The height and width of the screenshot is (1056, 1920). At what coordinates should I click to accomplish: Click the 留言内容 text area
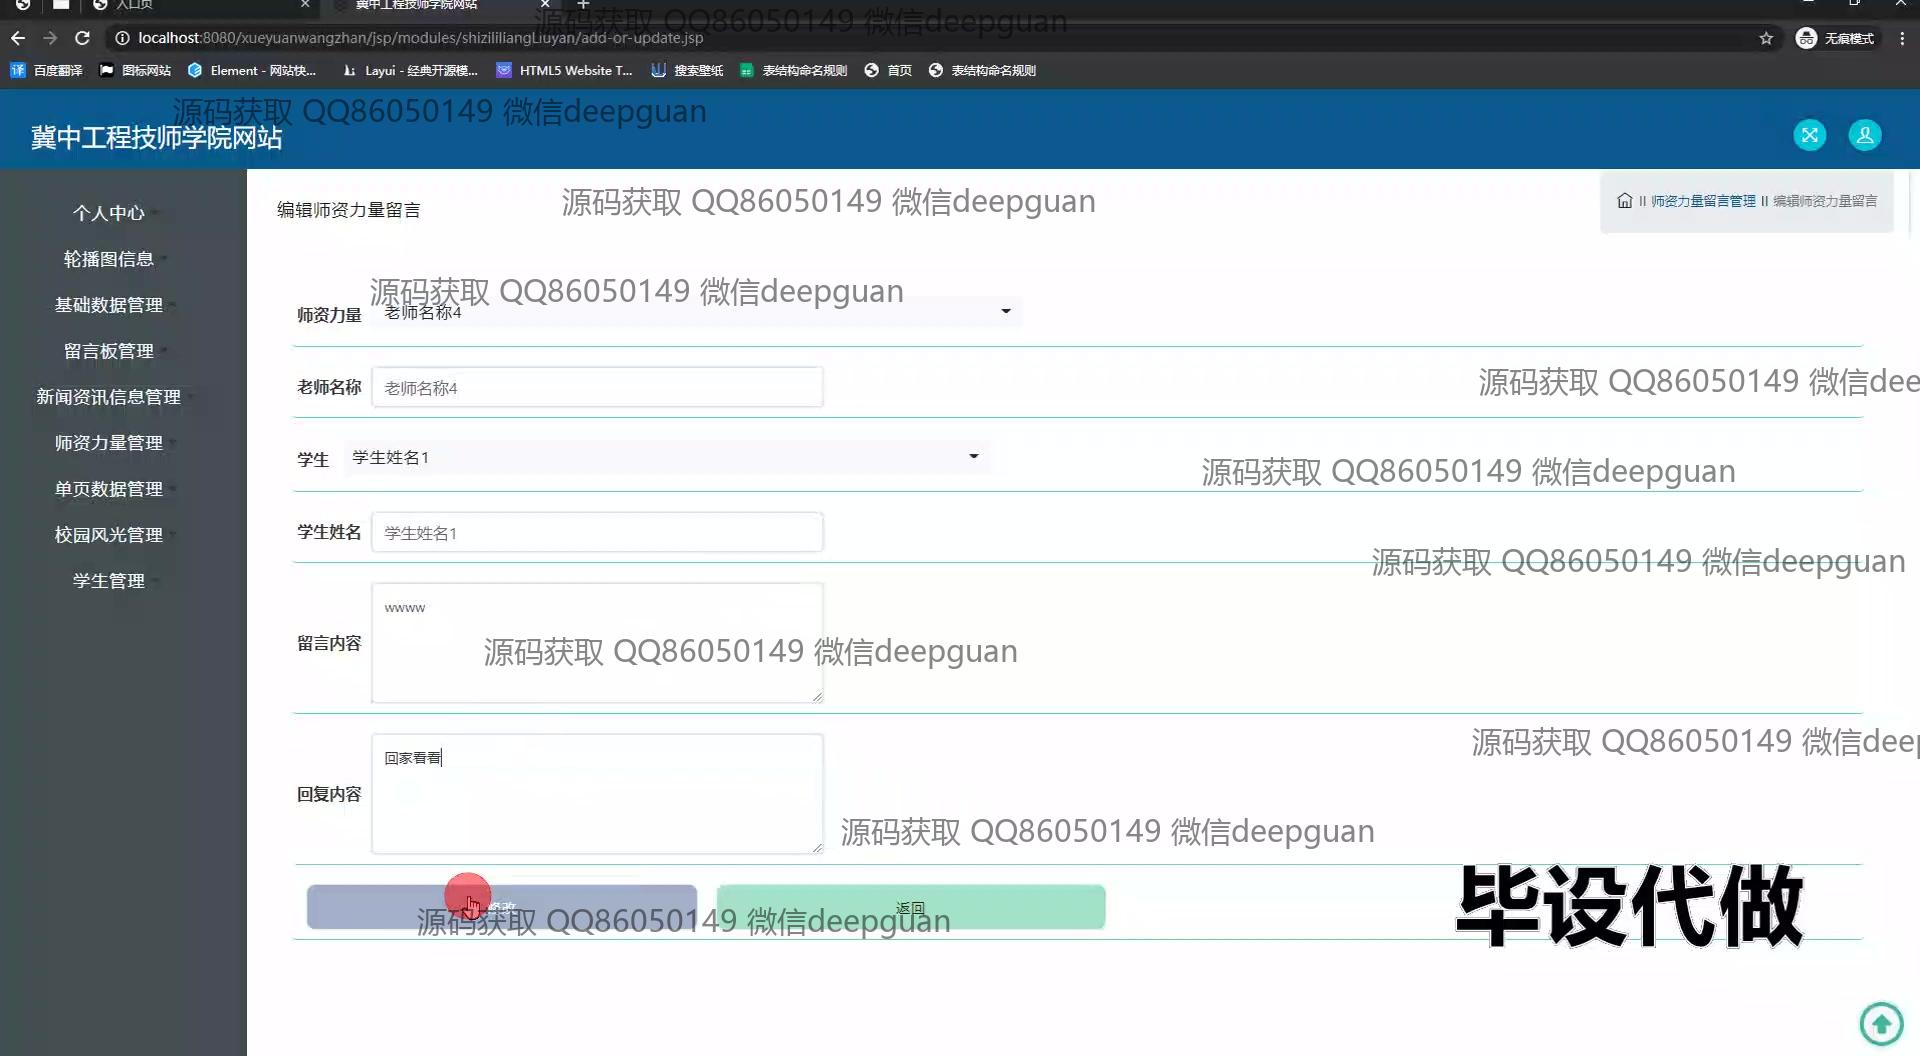(597, 643)
